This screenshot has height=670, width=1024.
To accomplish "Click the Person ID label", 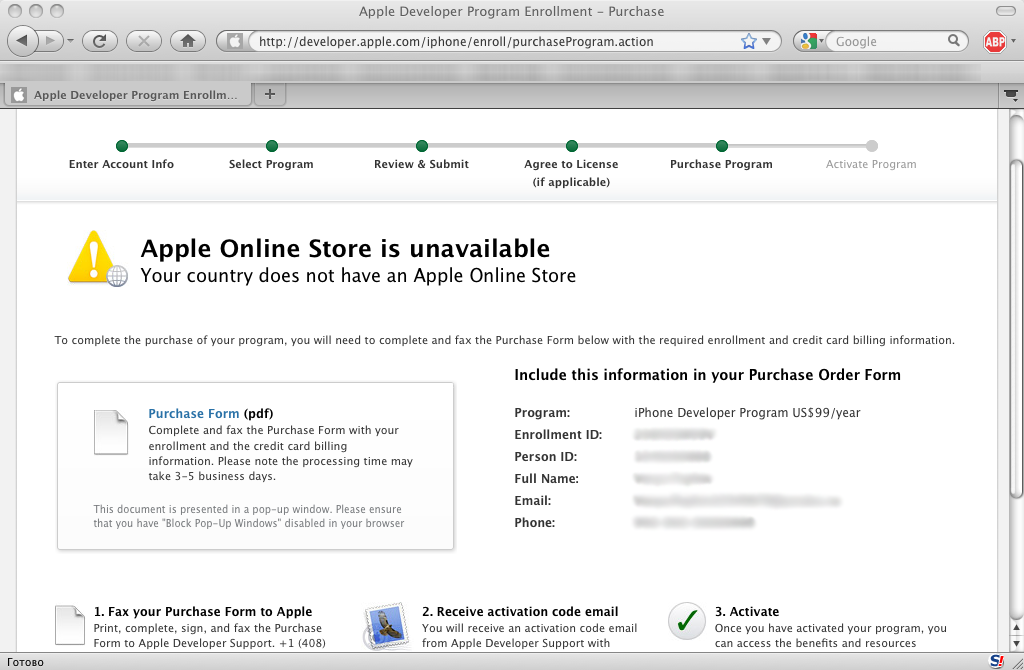I will tap(545, 456).
